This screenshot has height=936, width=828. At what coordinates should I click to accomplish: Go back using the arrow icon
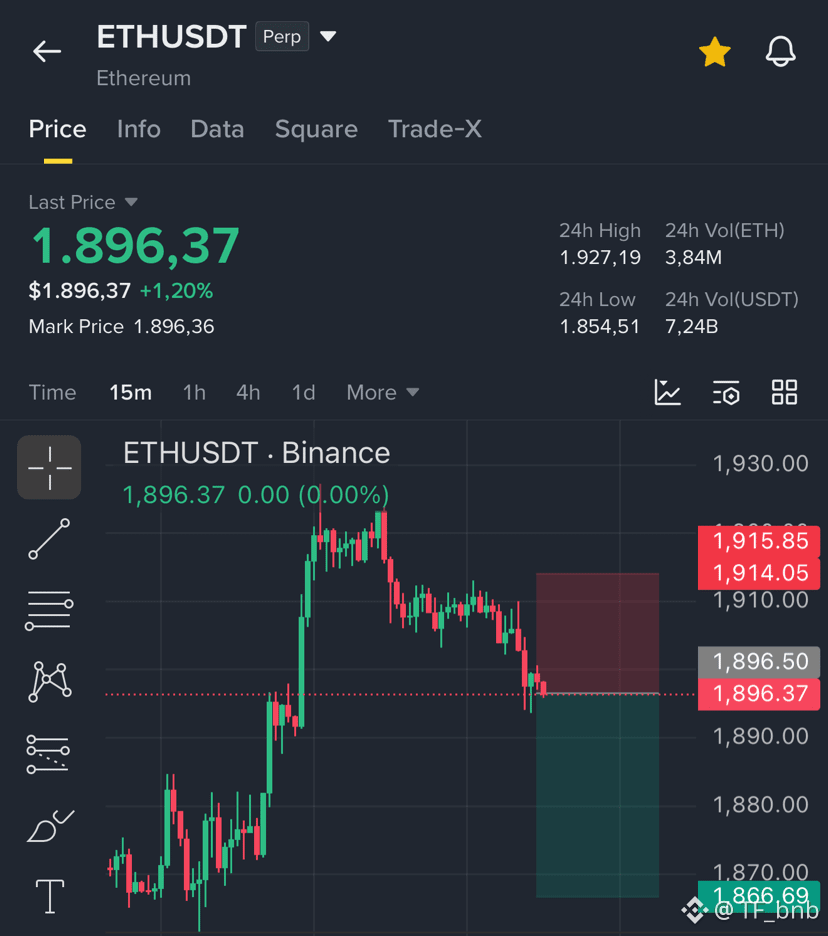pyautogui.click(x=47, y=51)
